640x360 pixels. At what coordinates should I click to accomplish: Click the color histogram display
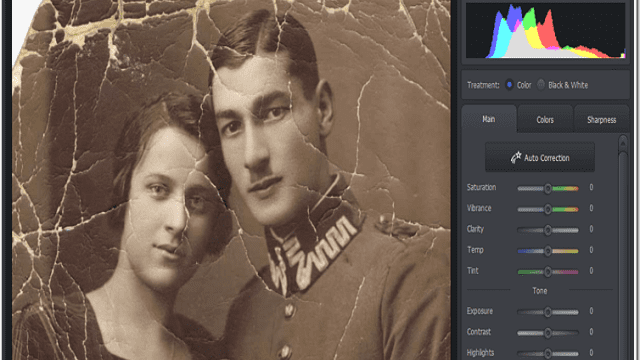coord(545,31)
